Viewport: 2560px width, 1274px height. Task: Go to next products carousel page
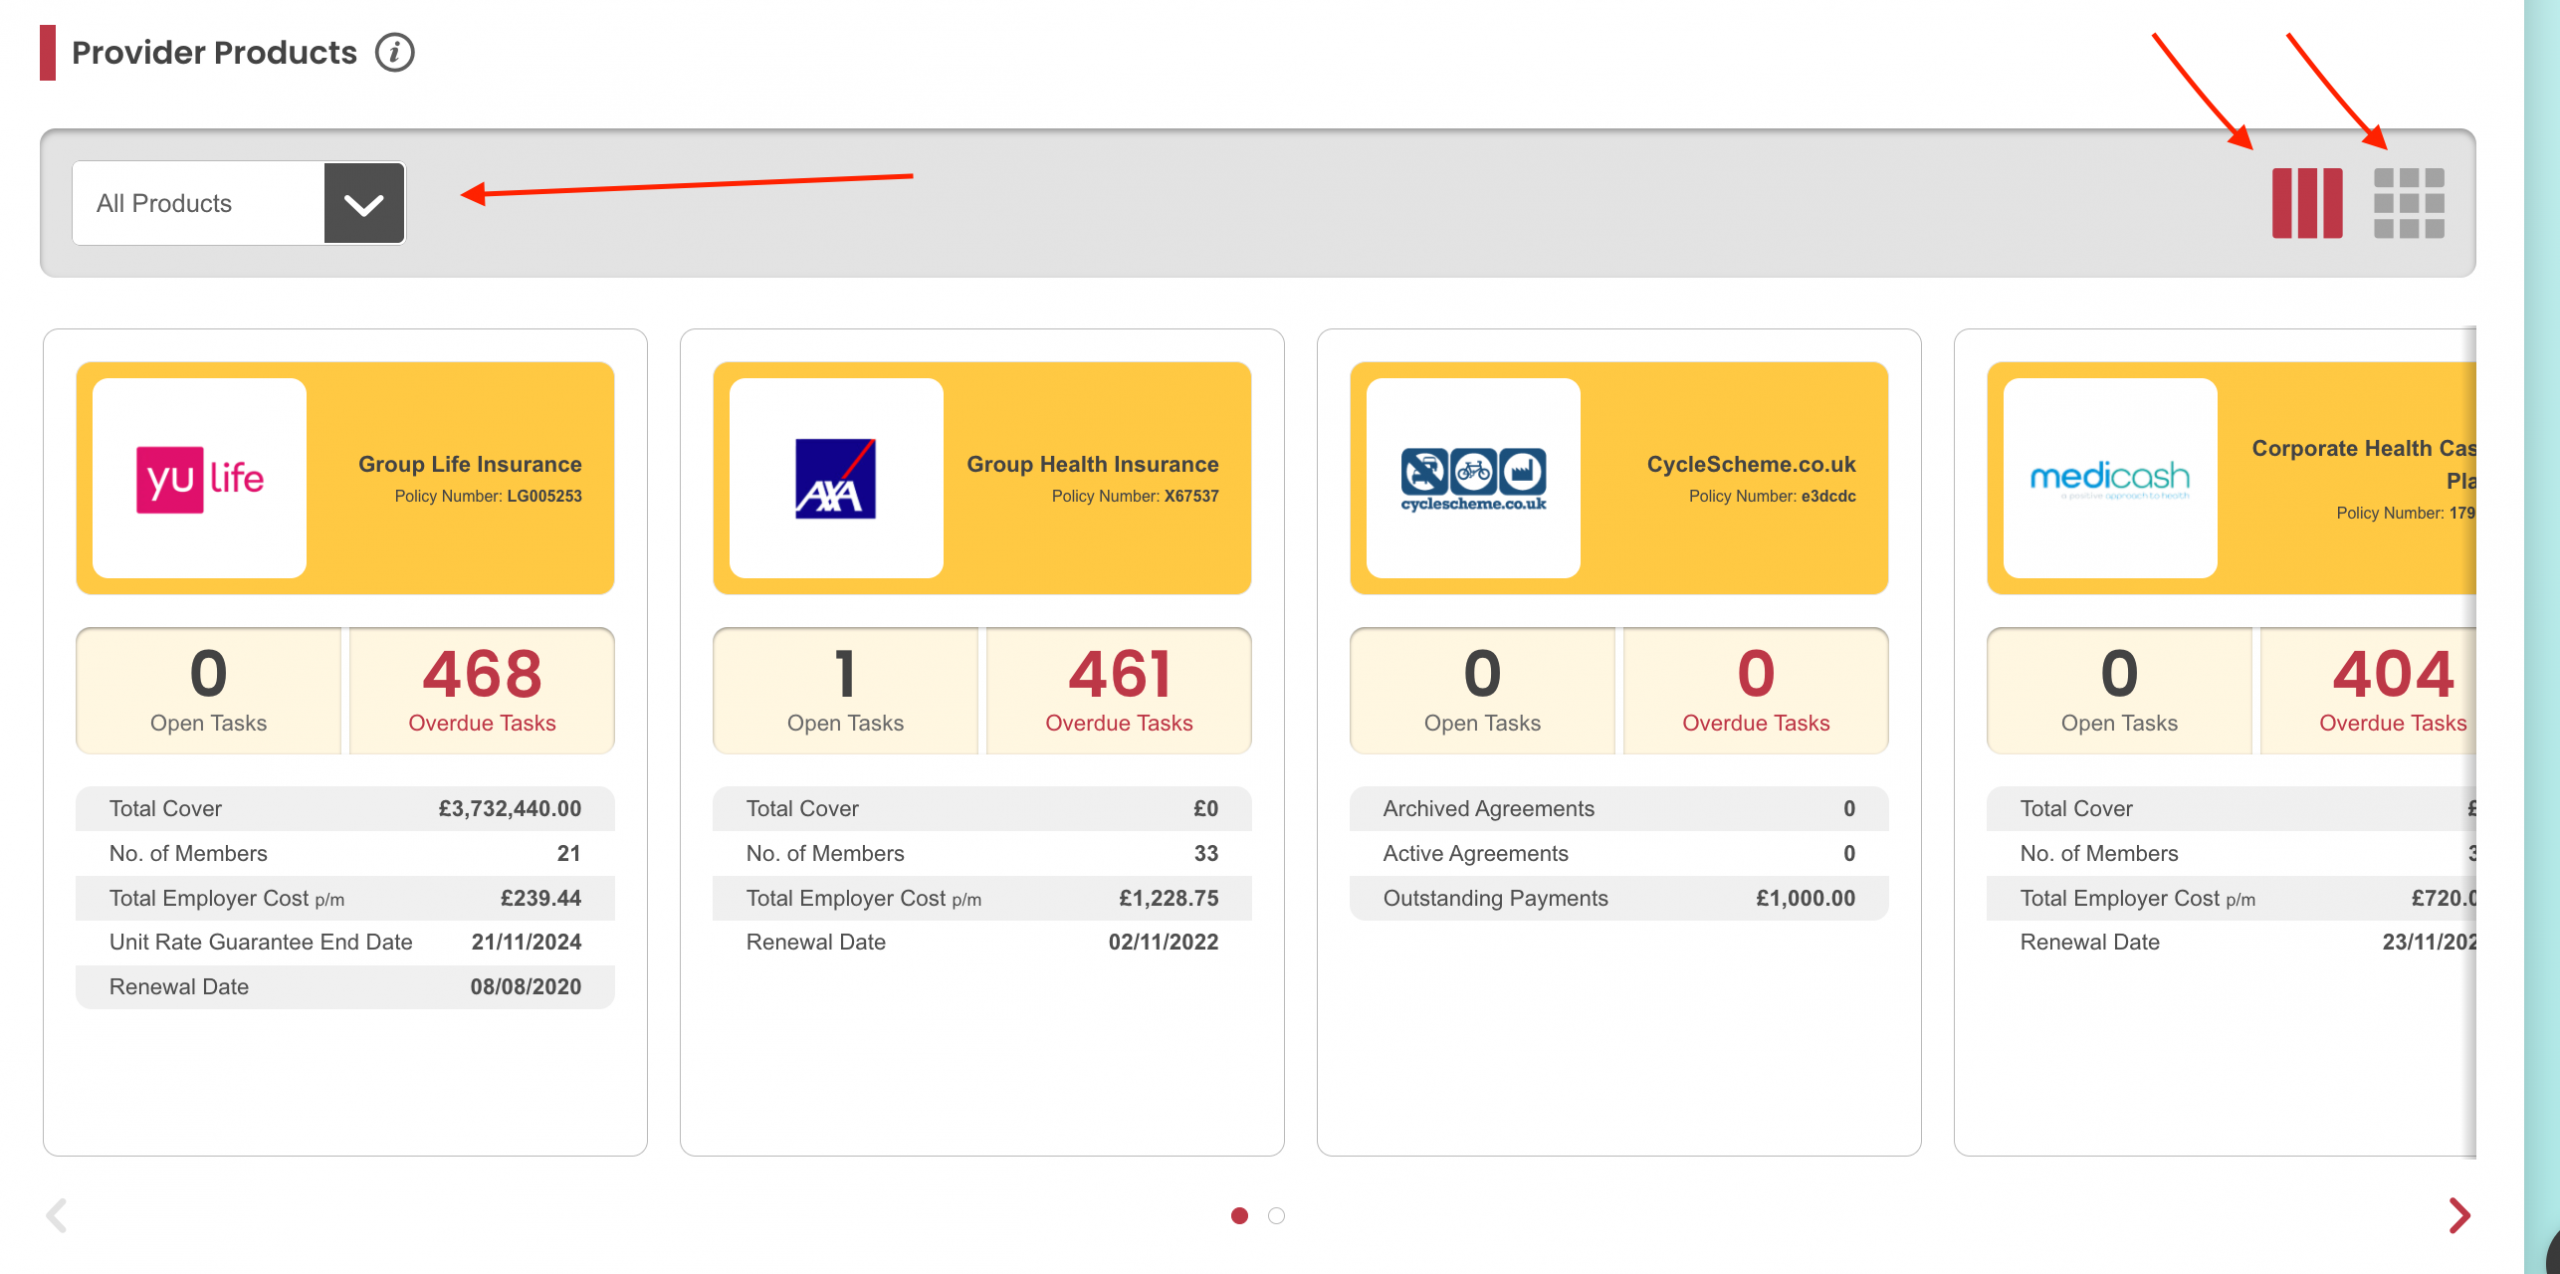point(2459,1215)
